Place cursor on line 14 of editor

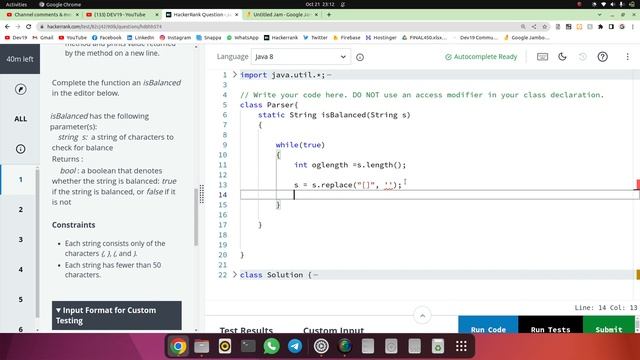(437, 195)
